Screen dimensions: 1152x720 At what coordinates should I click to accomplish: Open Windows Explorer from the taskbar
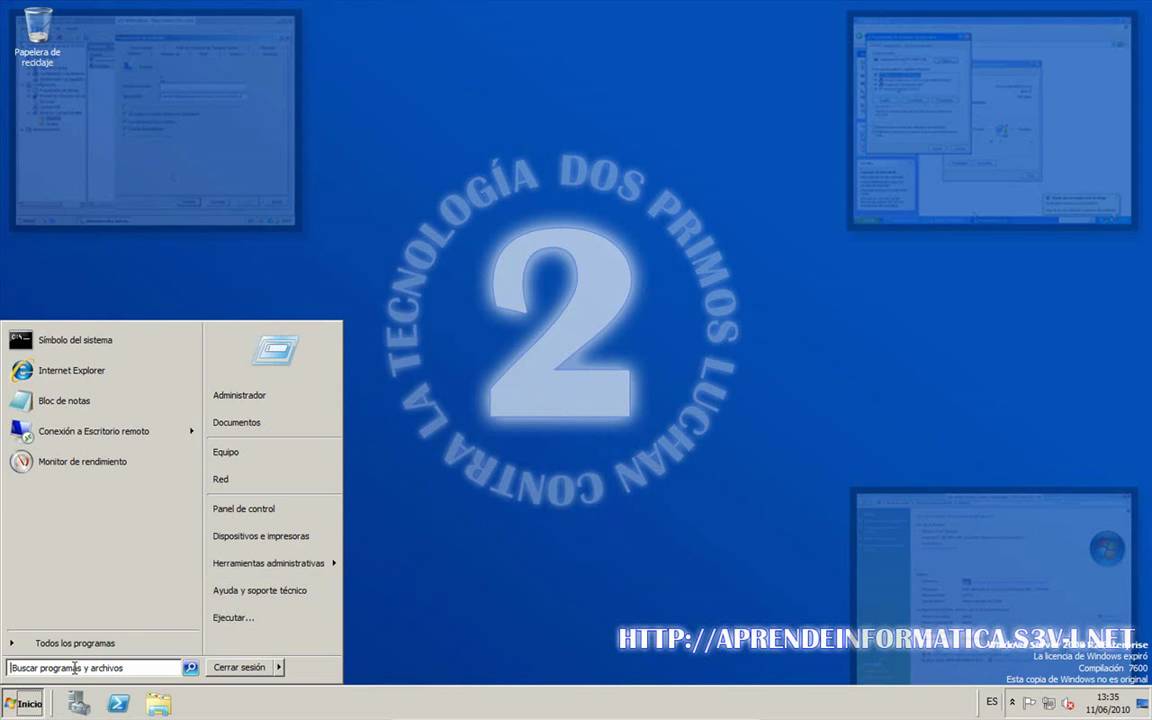(x=158, y=704)
